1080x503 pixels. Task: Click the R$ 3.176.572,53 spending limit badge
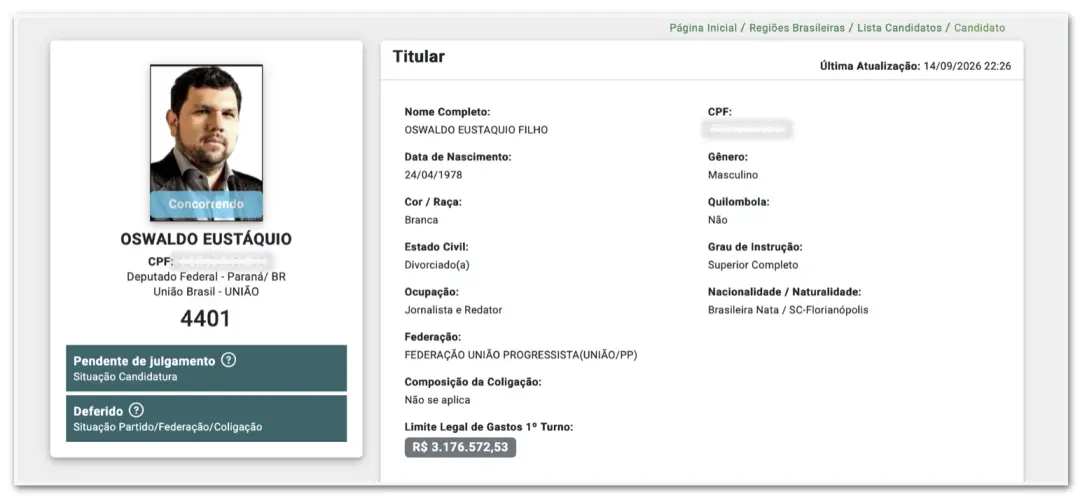click(x=460, y=447)
